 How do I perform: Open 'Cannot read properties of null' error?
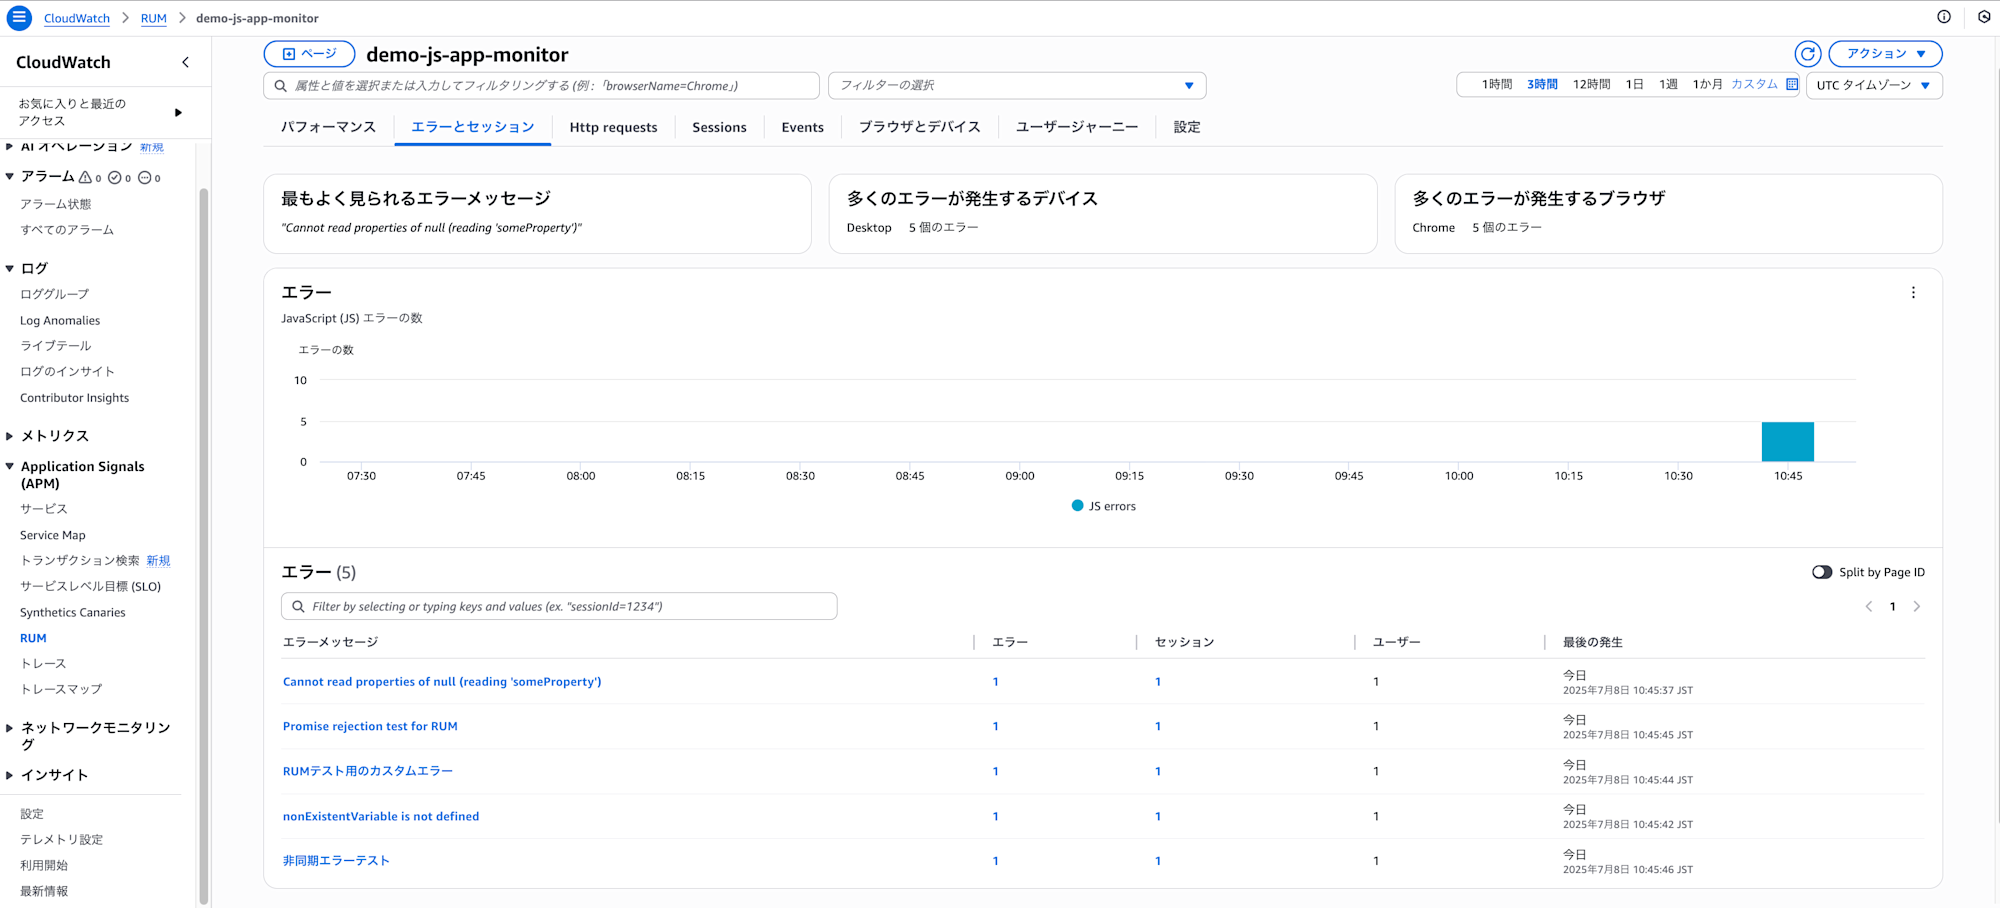tap(442, 682)
